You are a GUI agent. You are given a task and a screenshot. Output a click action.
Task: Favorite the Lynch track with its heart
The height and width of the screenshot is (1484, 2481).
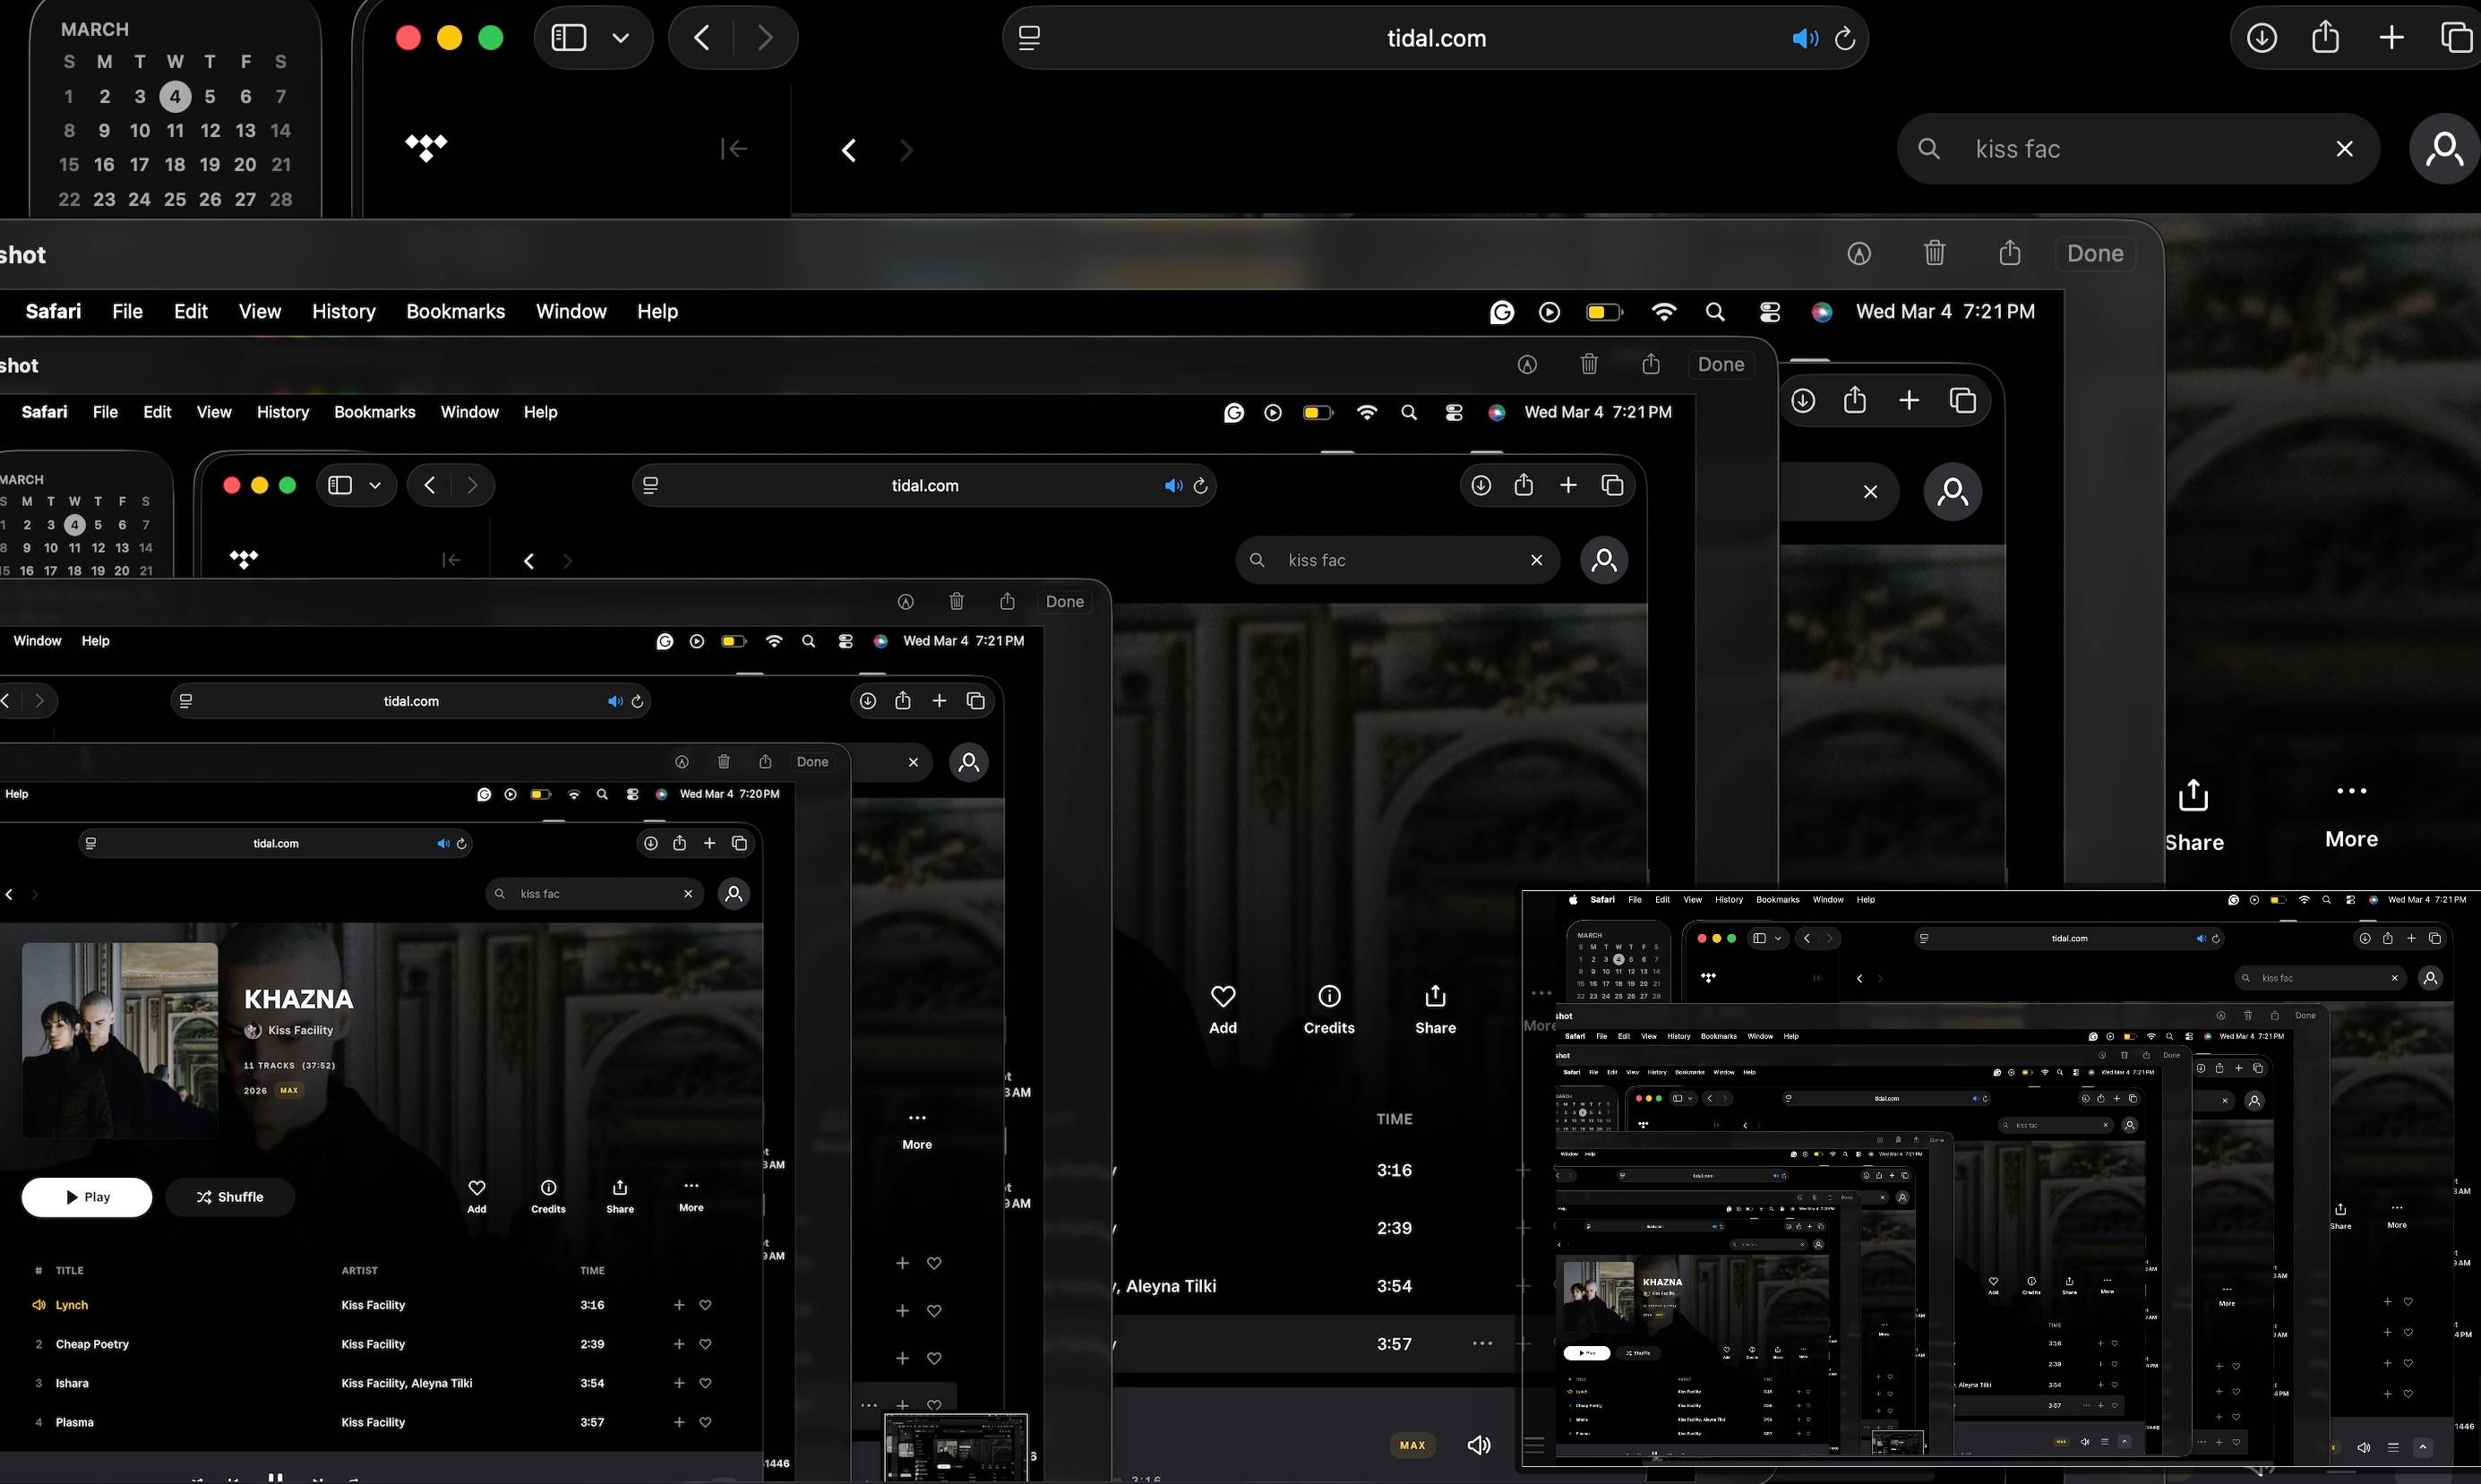(x=705, y=1305)
